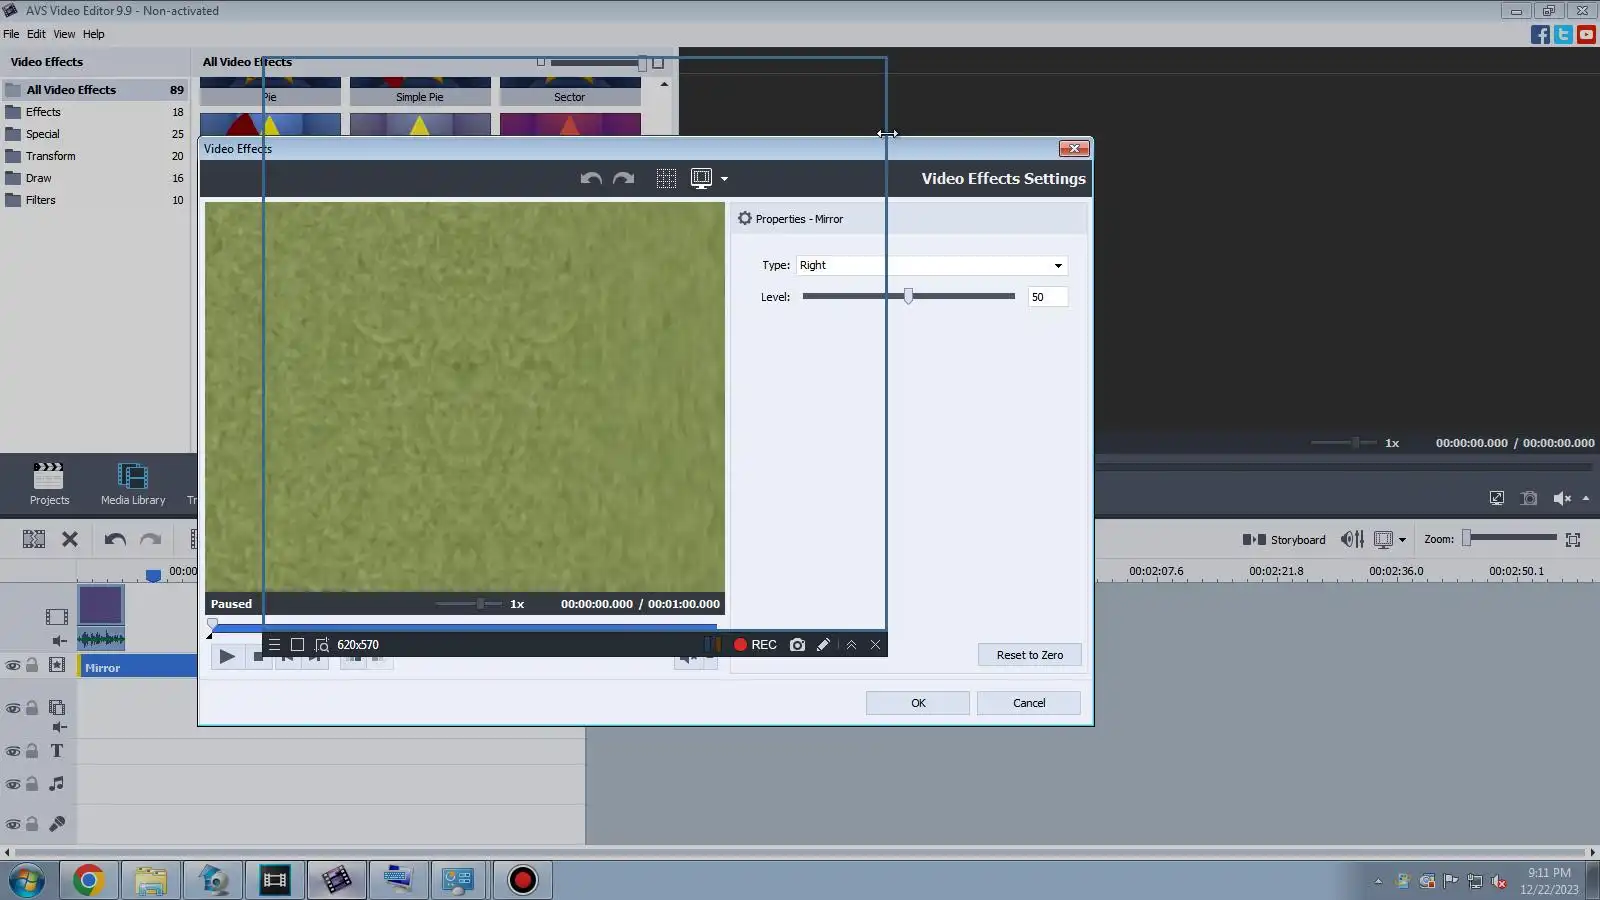Show hidden icons in the system tray

tap(1378, 881)
